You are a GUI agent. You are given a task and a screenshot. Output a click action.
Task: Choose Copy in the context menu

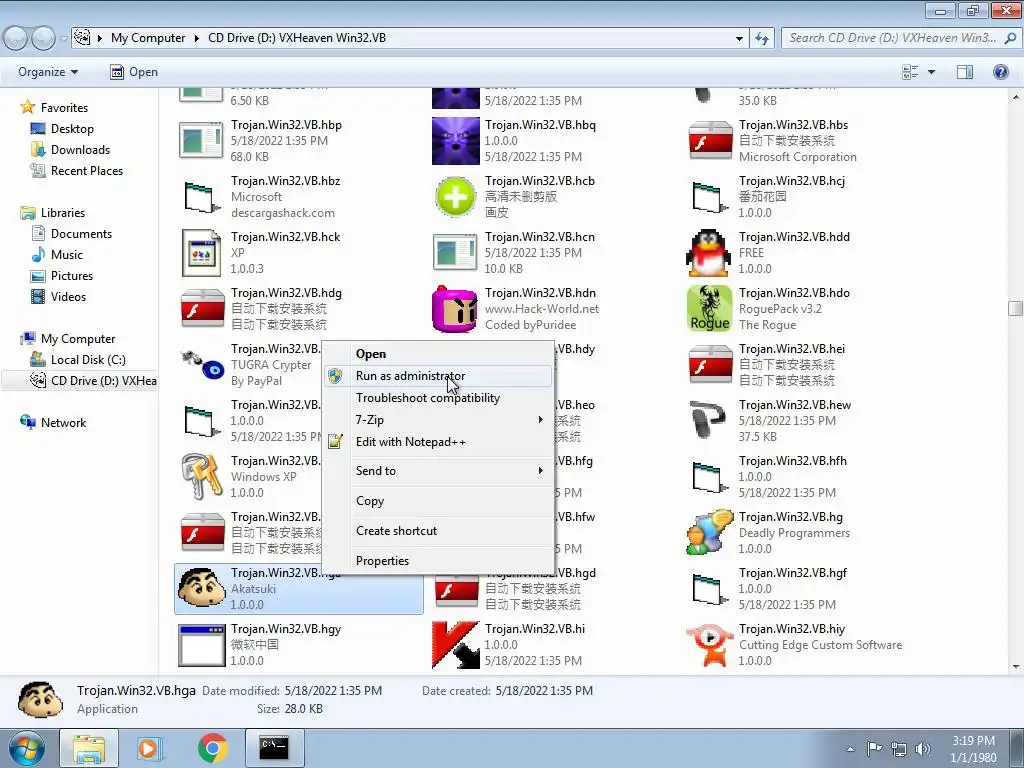pyautogui.click(x=370, y=501)
